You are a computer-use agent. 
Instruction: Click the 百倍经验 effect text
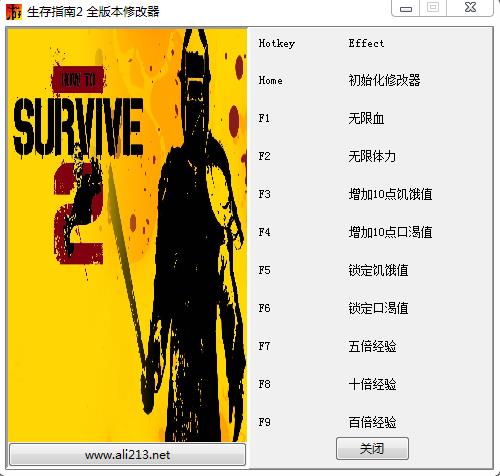(x=372, y=422)
